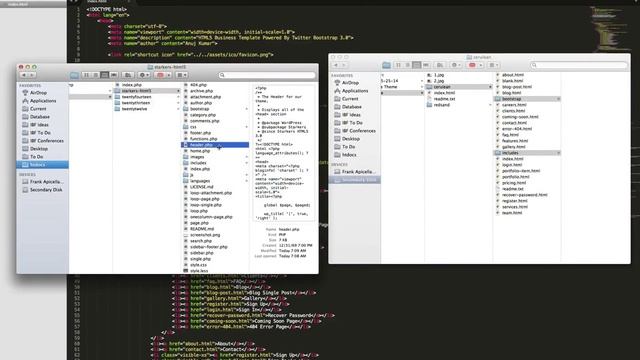Open Database folder in starkers-html5 window sidebar
This screenshot has height=360, width=640.
click(40, 117)
